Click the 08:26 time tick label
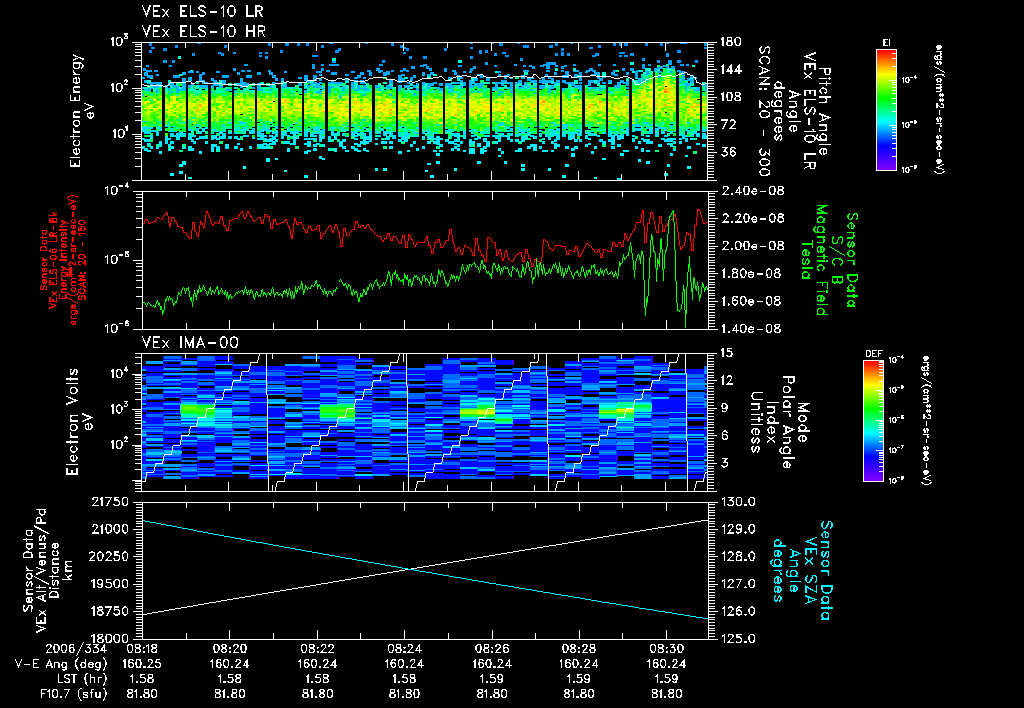 coord(492,649)
